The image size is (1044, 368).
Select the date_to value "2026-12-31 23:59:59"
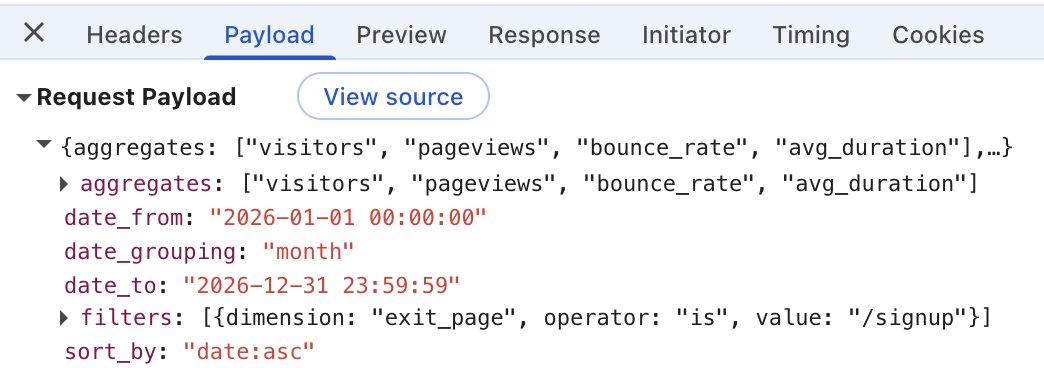pyautogui.click(x=322, y=285)
